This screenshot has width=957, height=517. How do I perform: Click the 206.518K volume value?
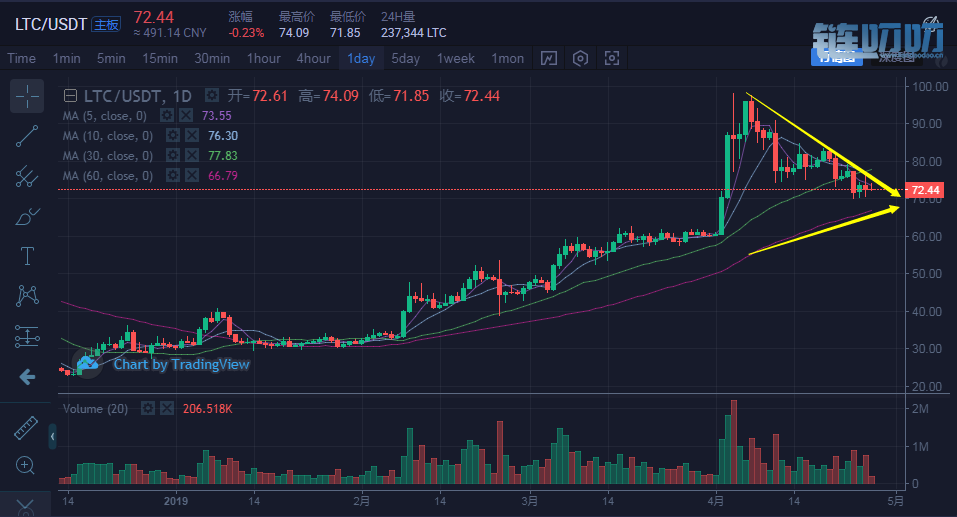tap(208, 408)
